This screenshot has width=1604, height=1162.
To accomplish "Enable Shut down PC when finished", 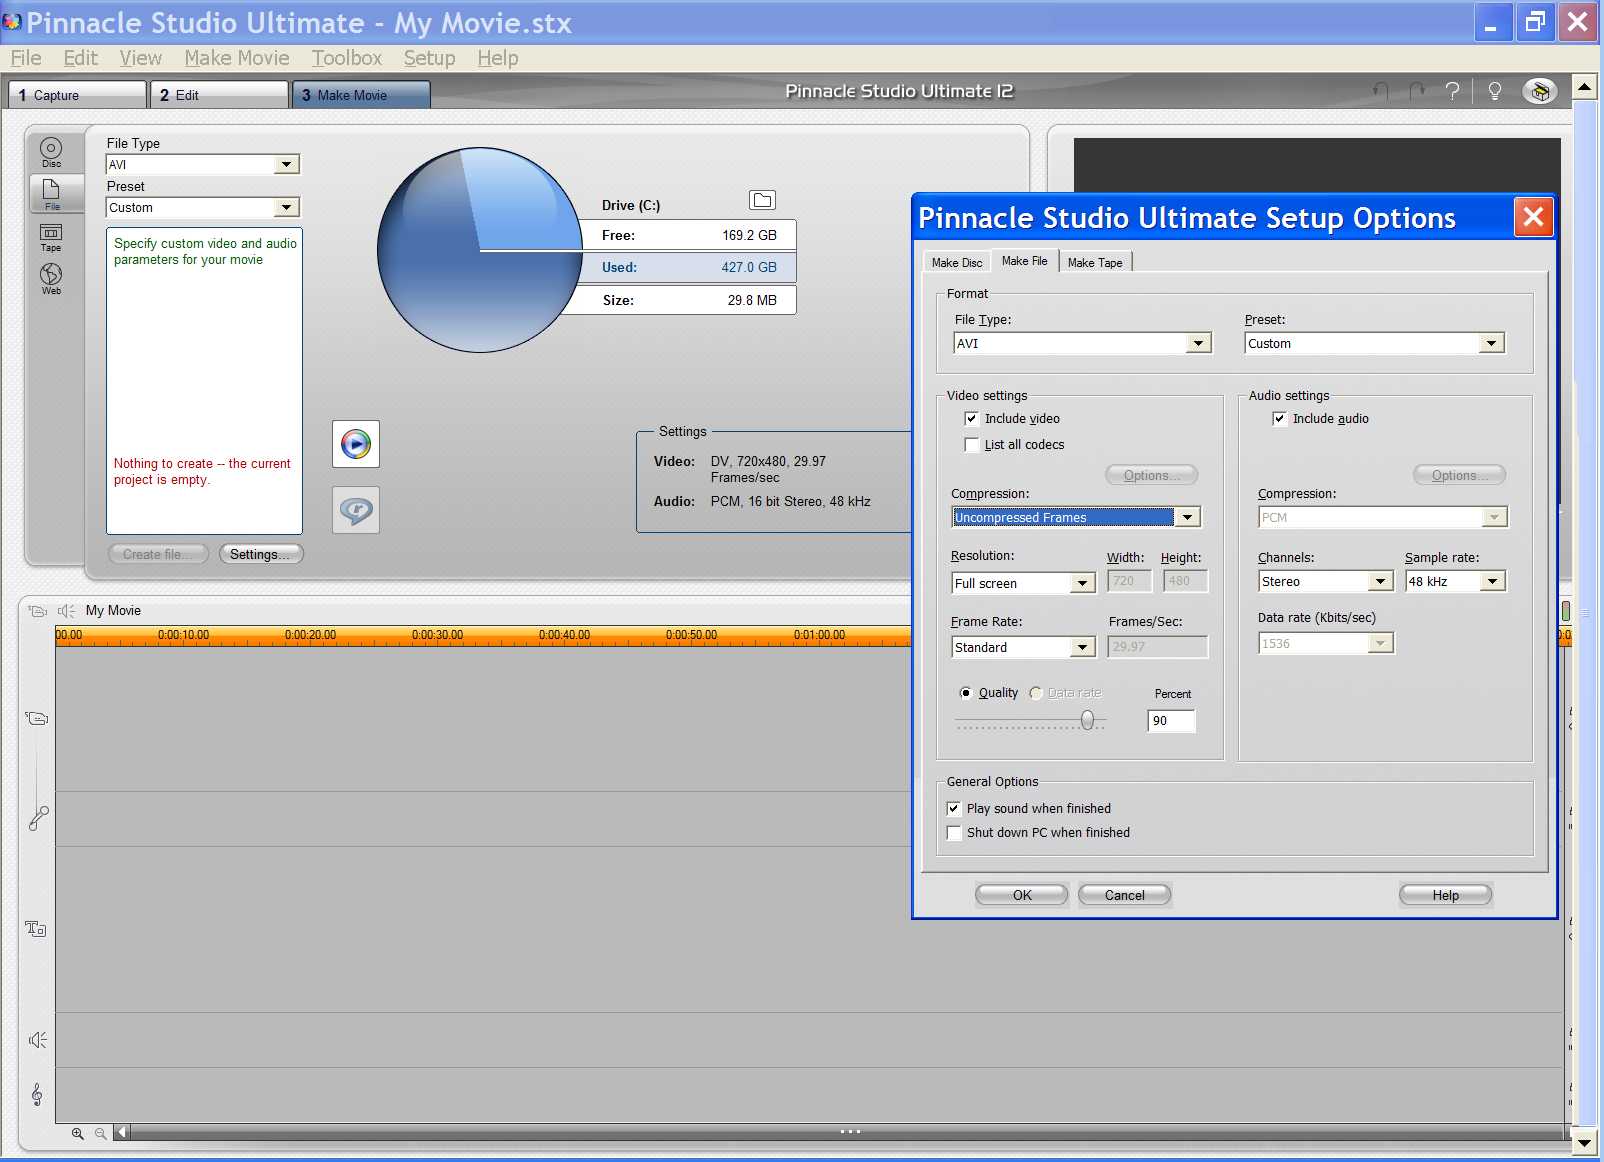I will 953,832.
